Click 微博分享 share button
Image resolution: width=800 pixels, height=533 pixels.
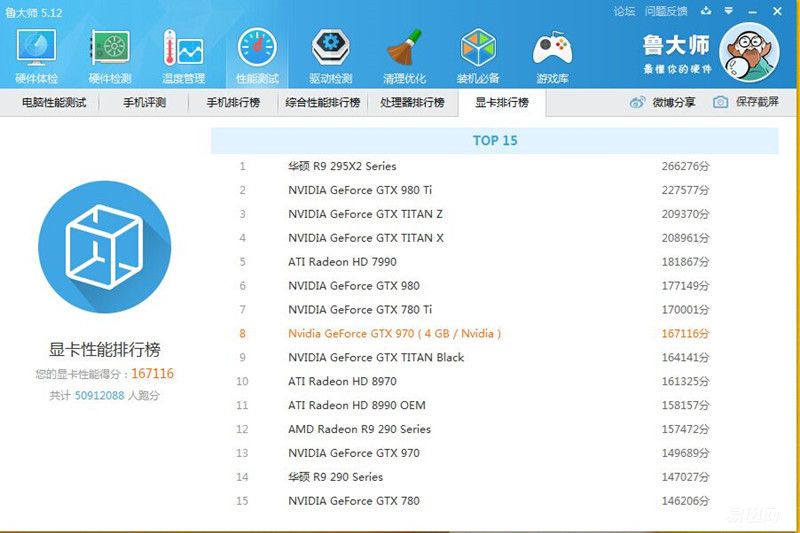pyautogui.click(x=673, y=102)
